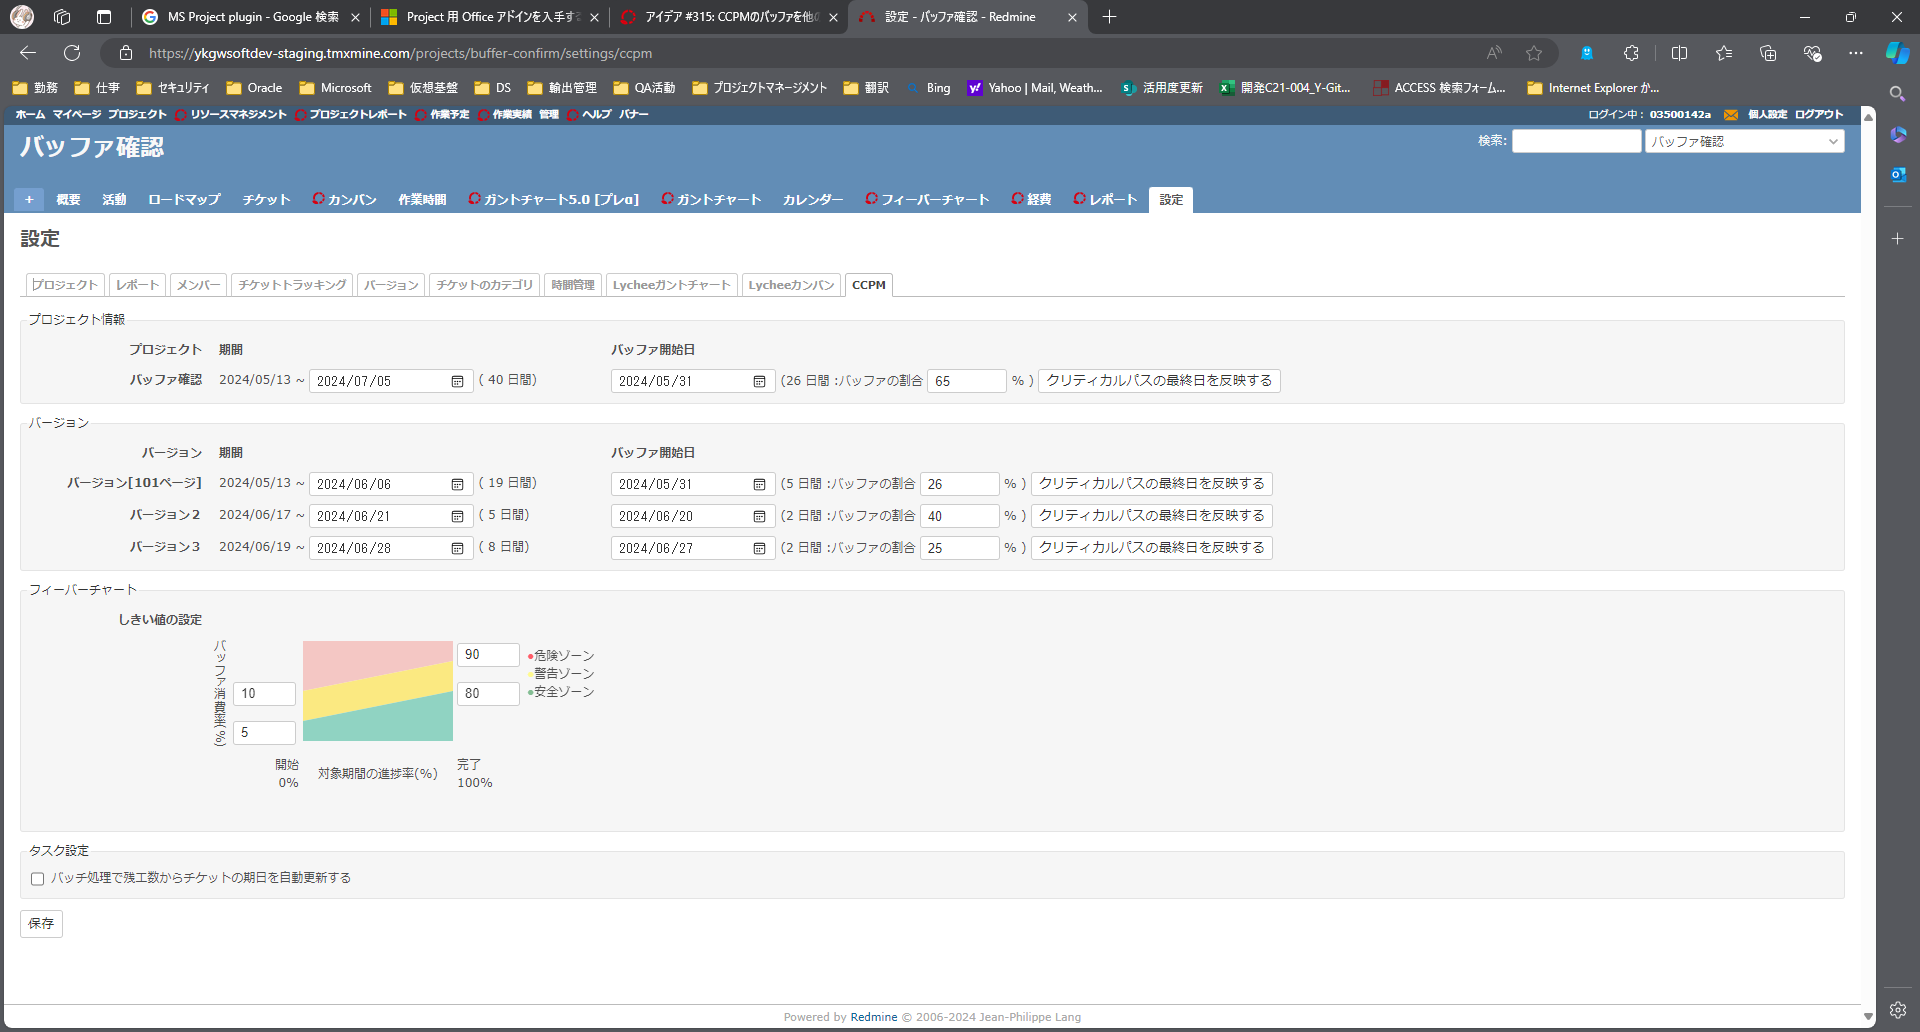Click the plus icon in project menu

pos(29,200)
